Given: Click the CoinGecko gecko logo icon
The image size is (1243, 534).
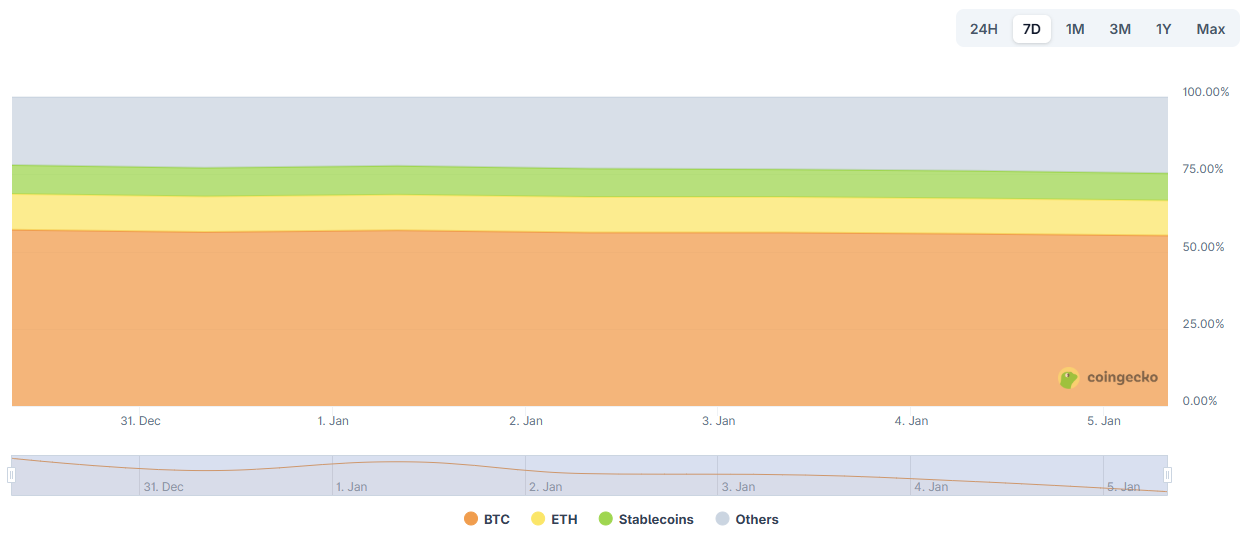Looking at the screenshot, I should click(x=1069, y=378).
